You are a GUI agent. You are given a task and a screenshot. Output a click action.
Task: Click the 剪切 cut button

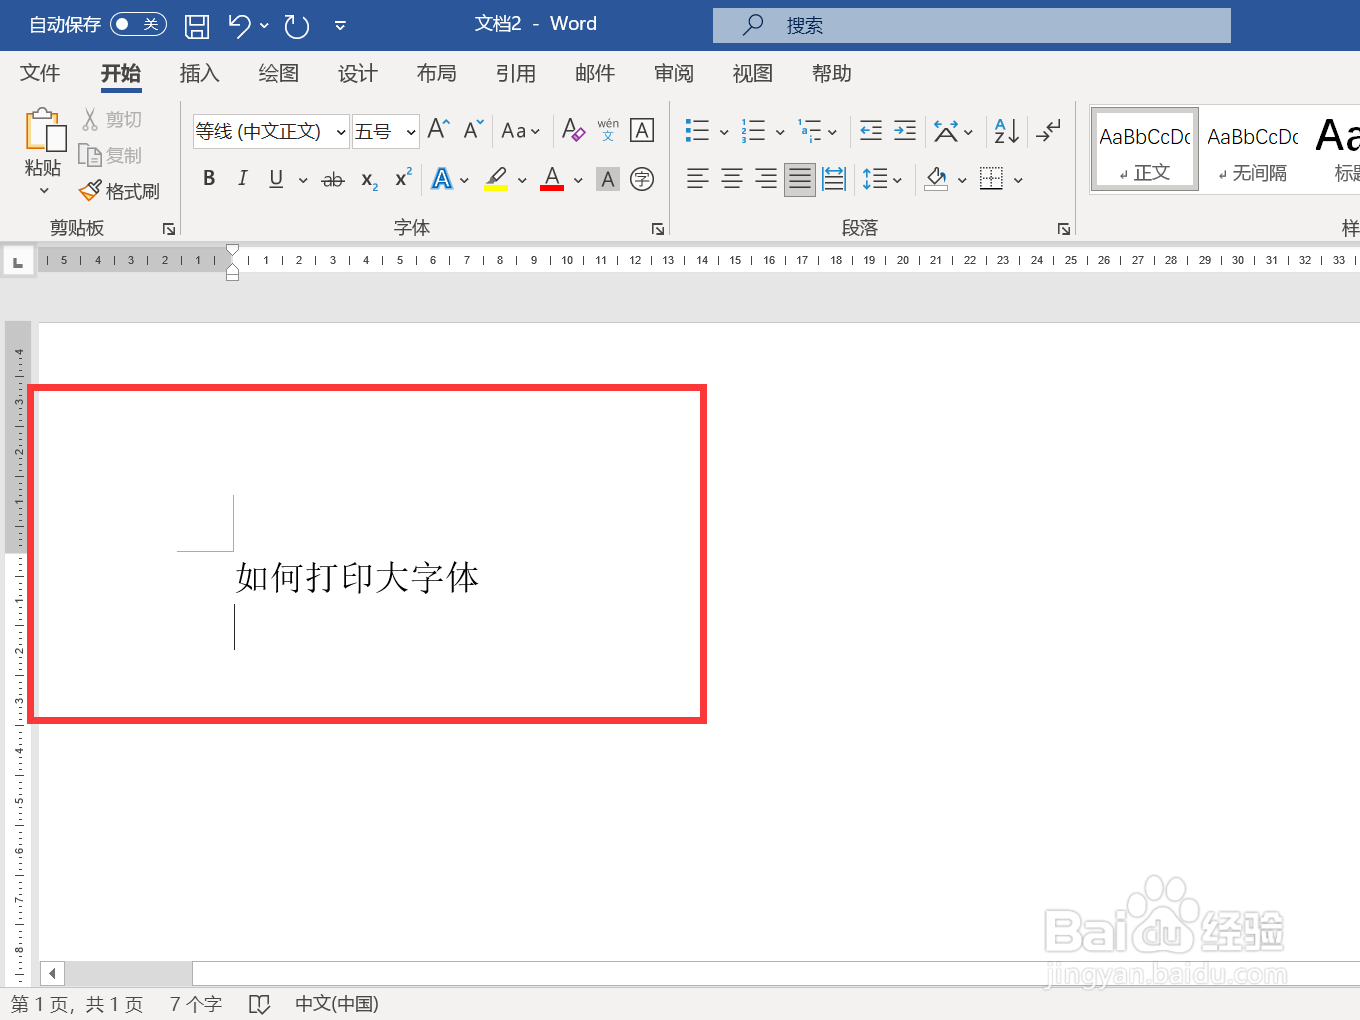112,119
